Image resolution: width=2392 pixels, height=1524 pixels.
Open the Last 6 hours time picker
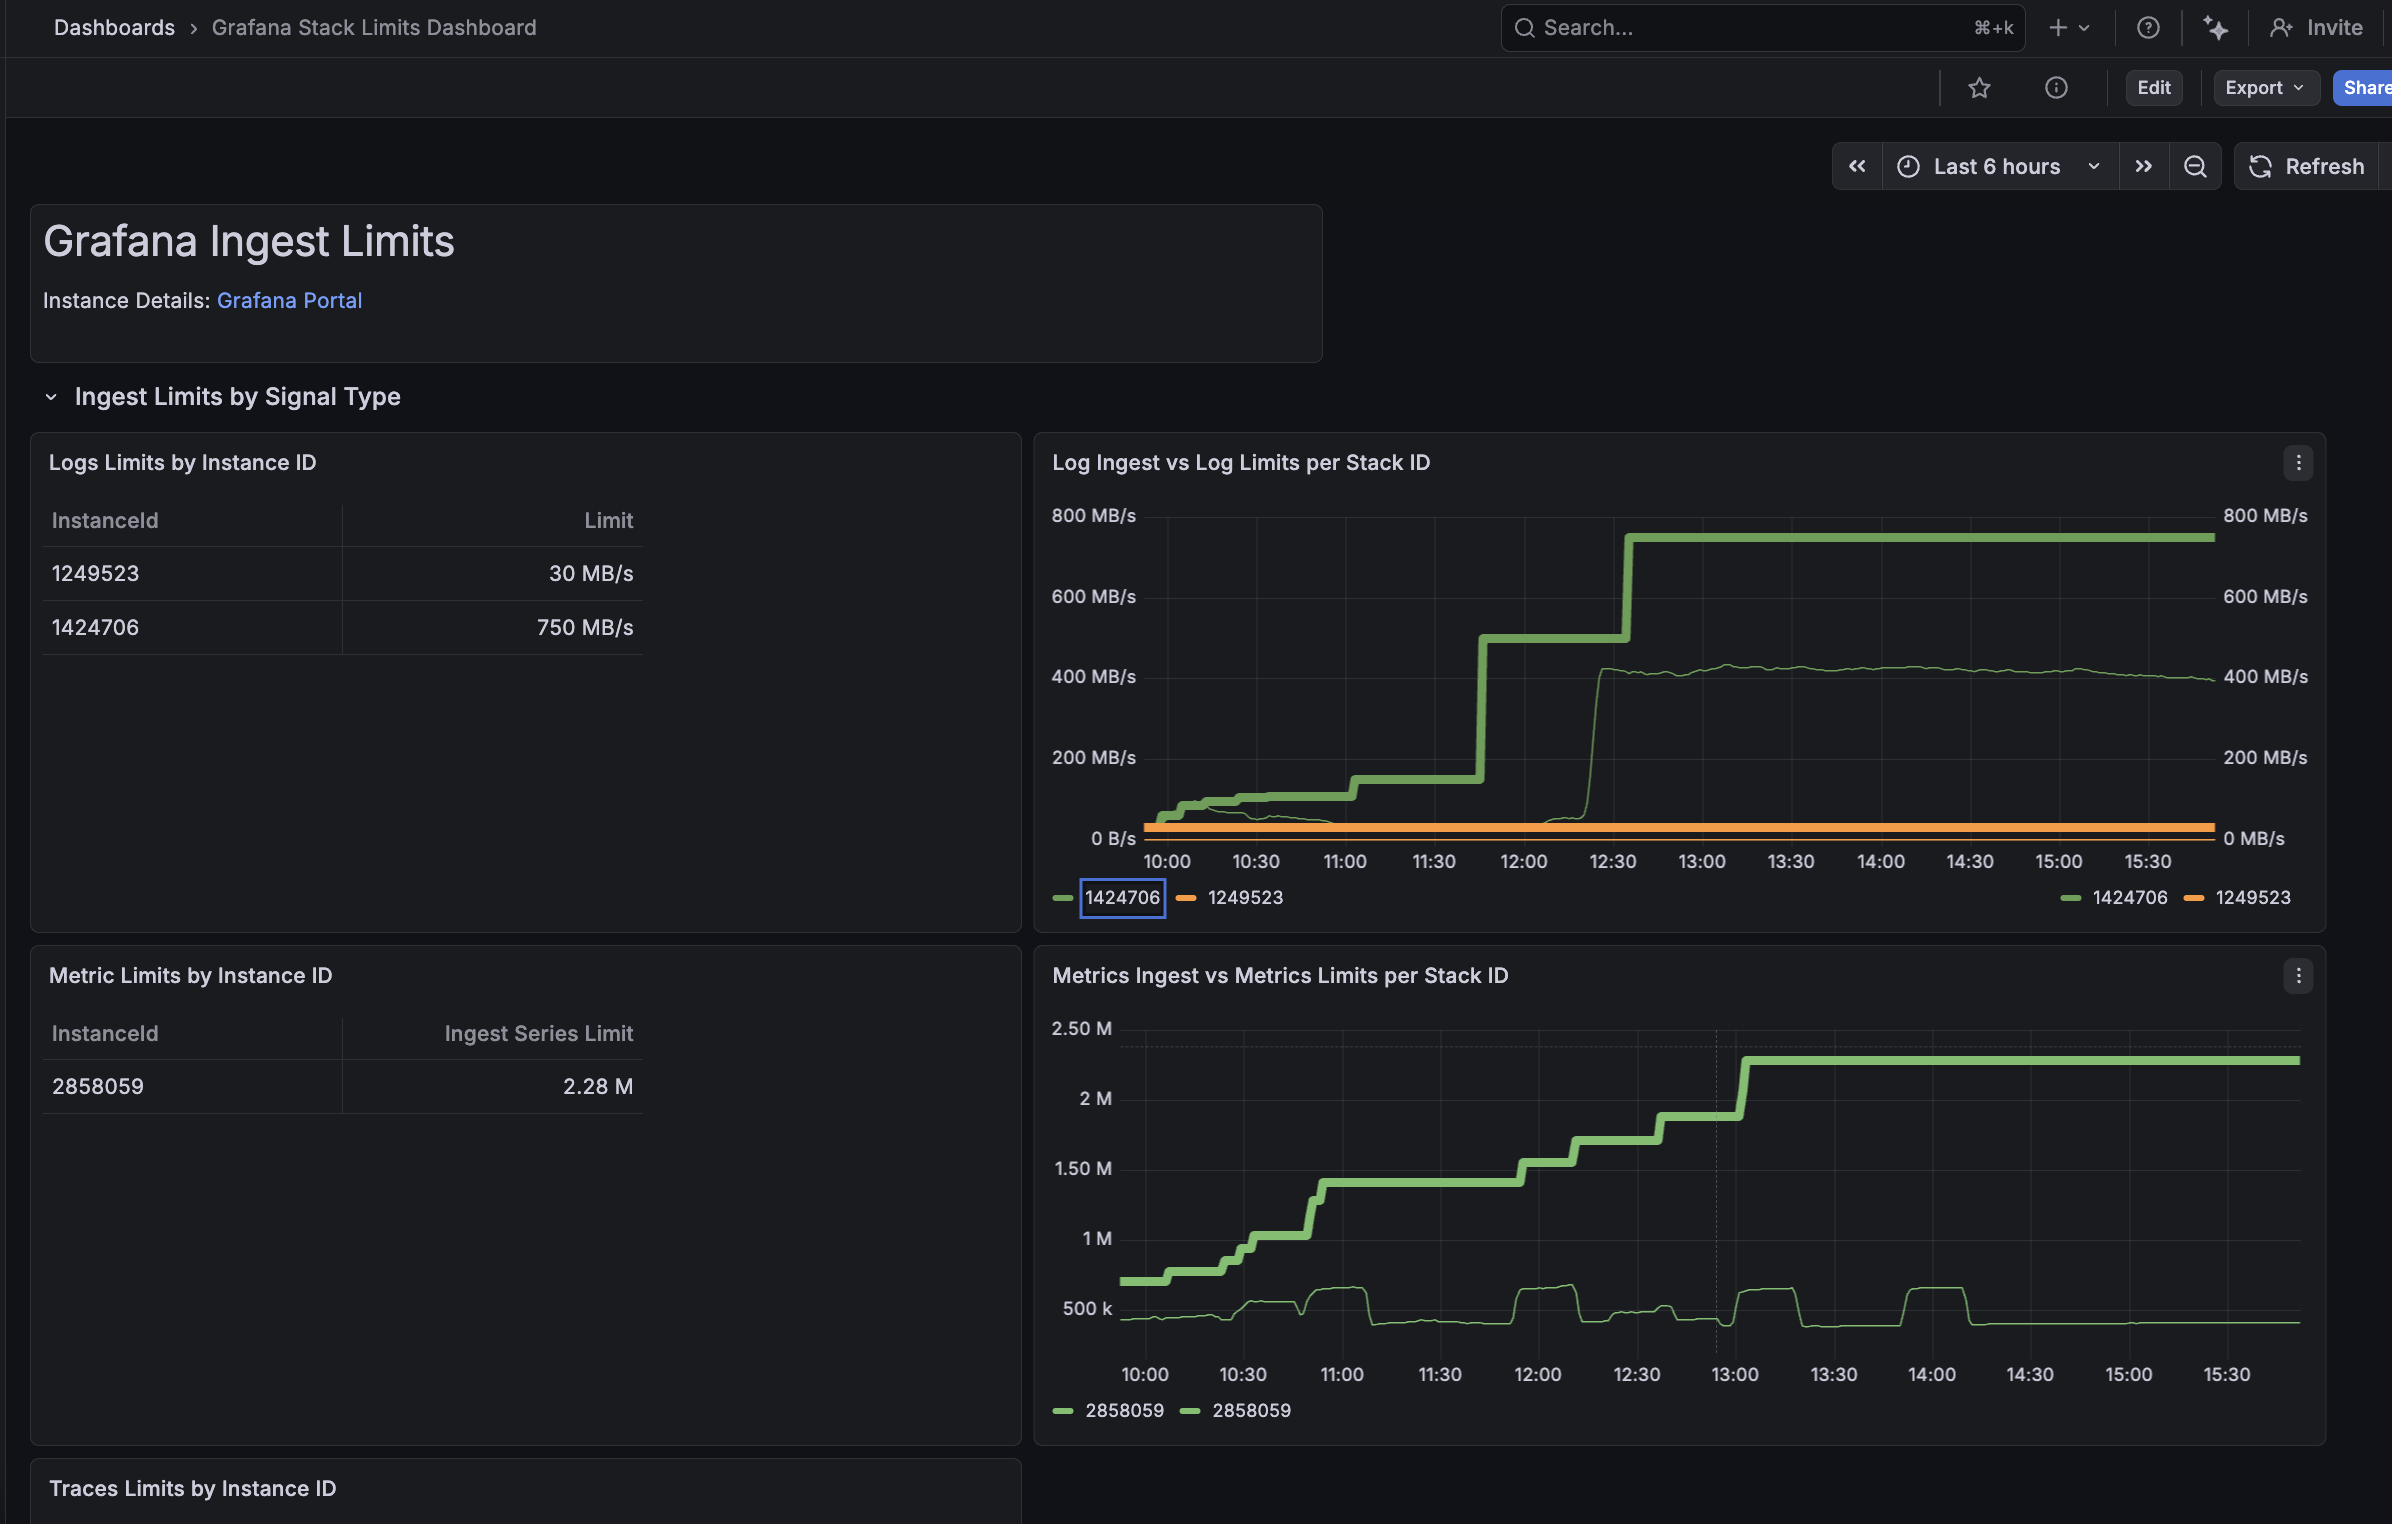[x=1998, y=166]
